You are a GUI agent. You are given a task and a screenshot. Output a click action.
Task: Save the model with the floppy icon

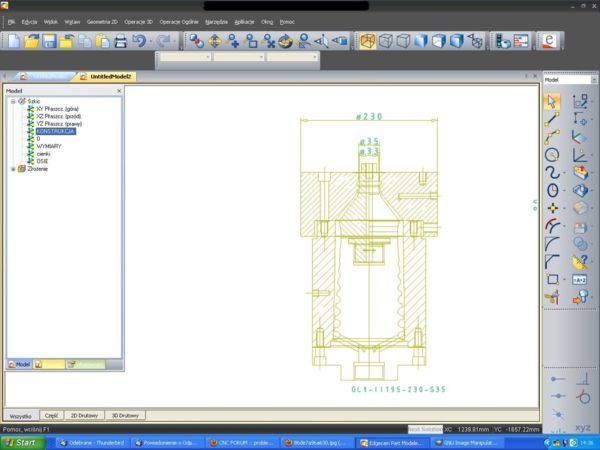(x=49, y=41)
